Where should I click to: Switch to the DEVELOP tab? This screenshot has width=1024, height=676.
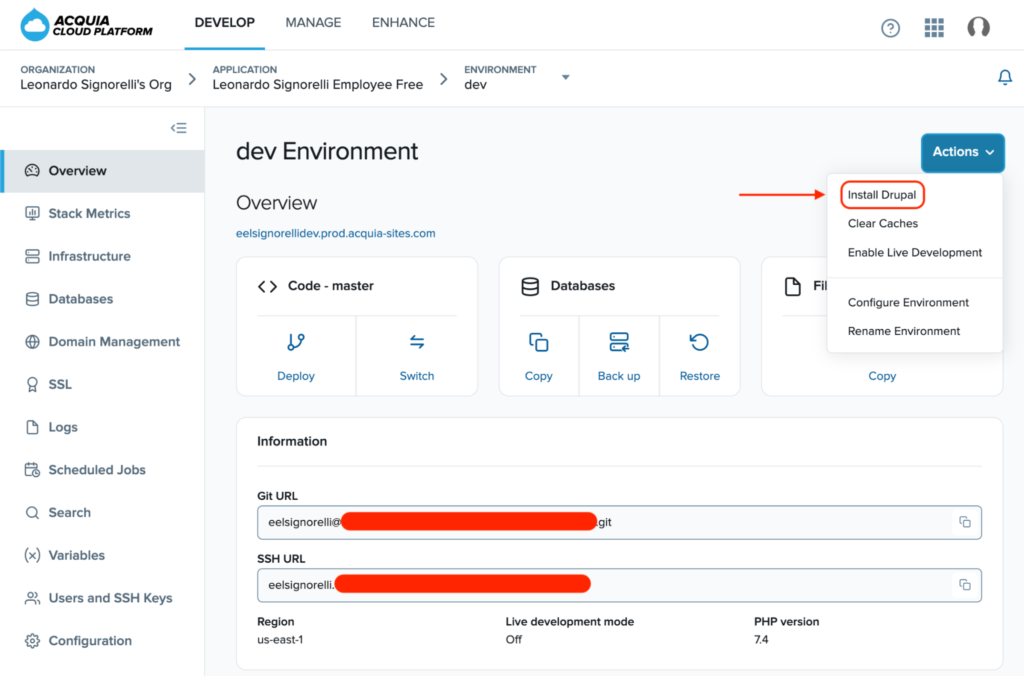225,23
